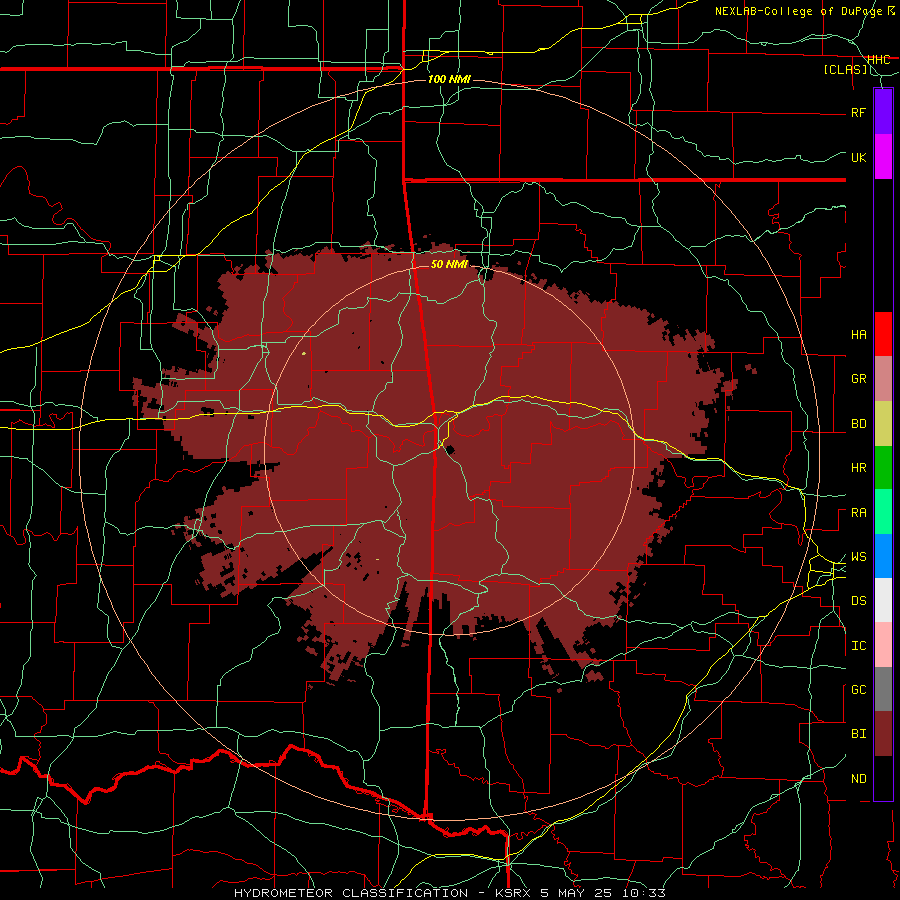
Task: Click the DS legend label
Action: (859, 601)
